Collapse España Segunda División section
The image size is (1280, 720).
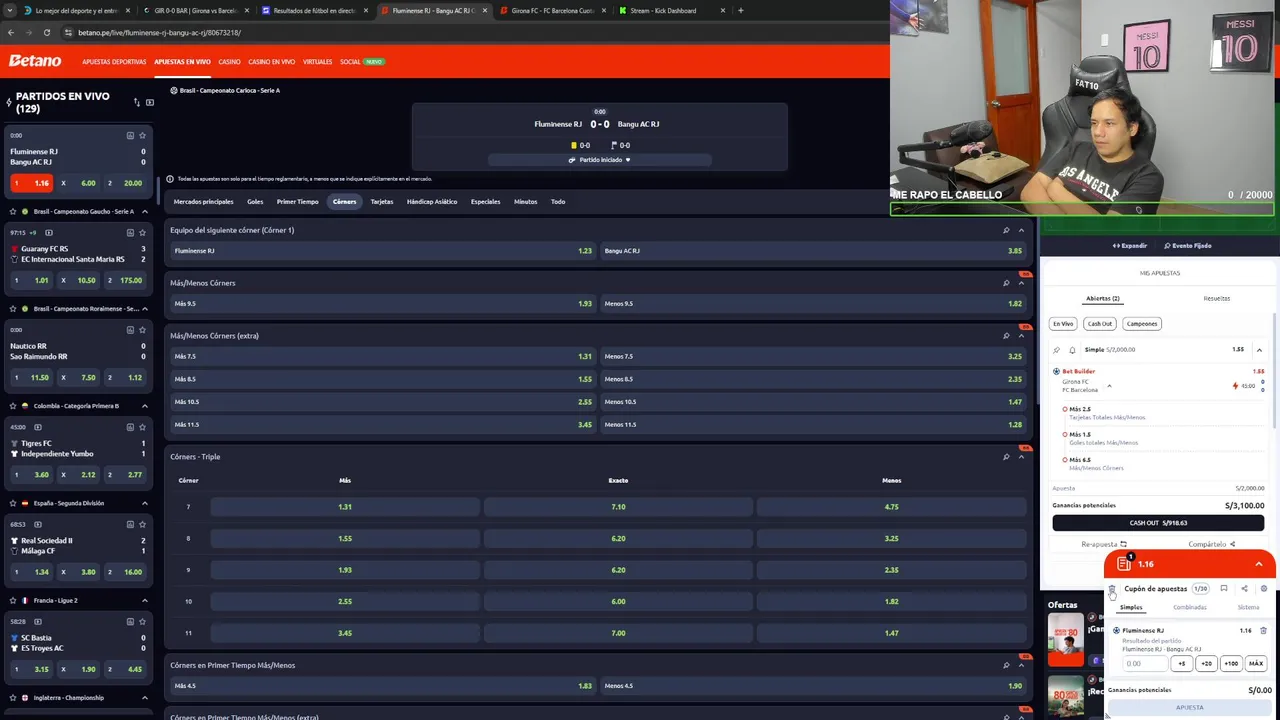click(x=145, y=503)
